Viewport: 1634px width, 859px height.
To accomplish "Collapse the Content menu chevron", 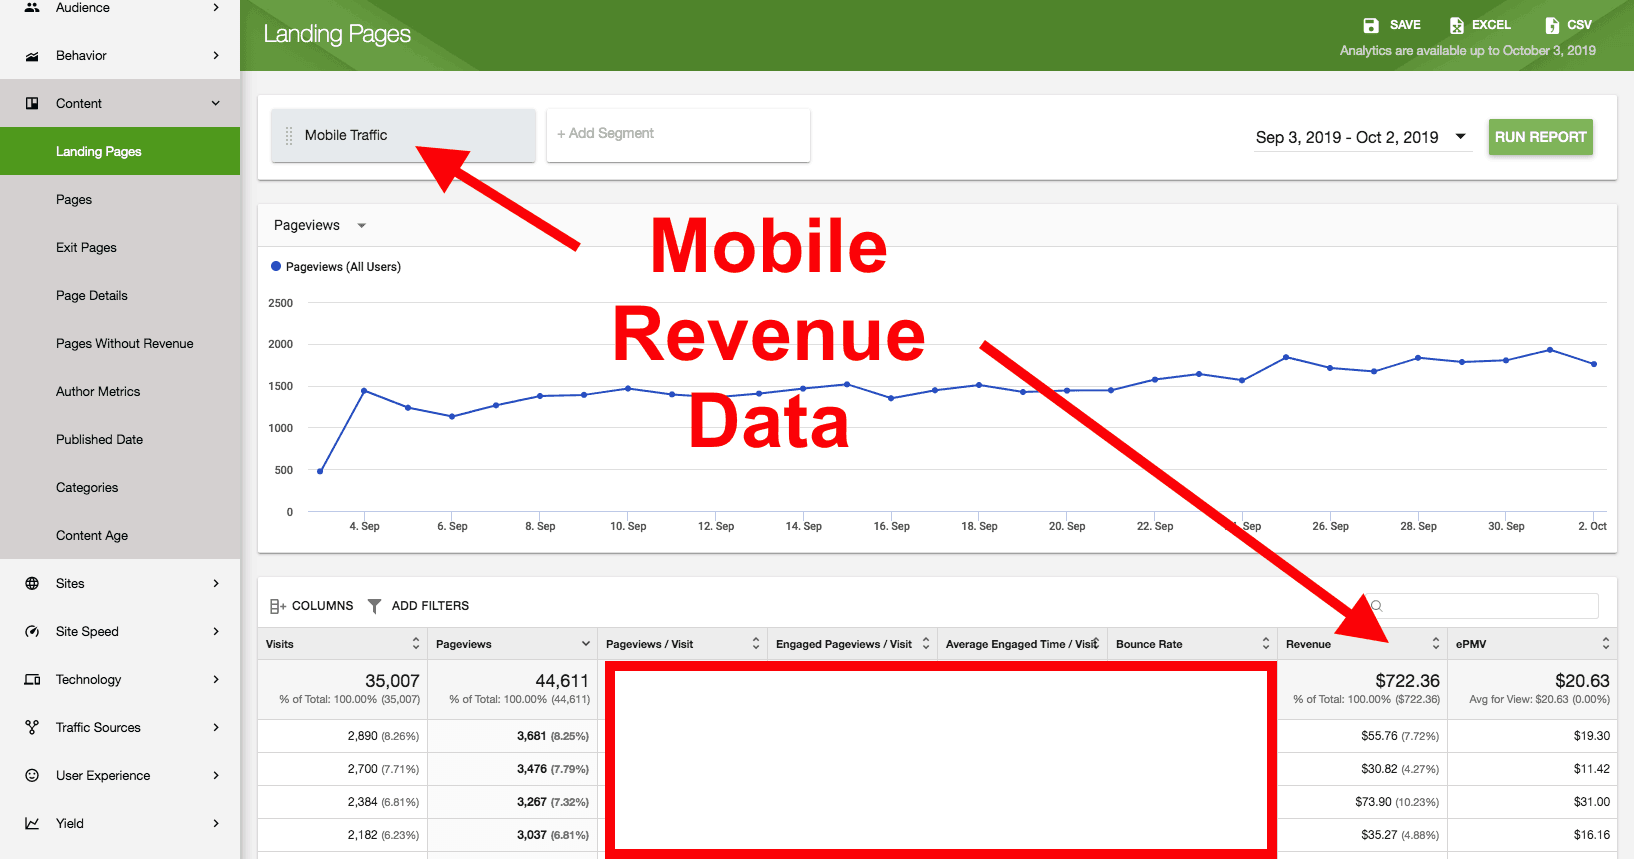I will pos(216,103).
